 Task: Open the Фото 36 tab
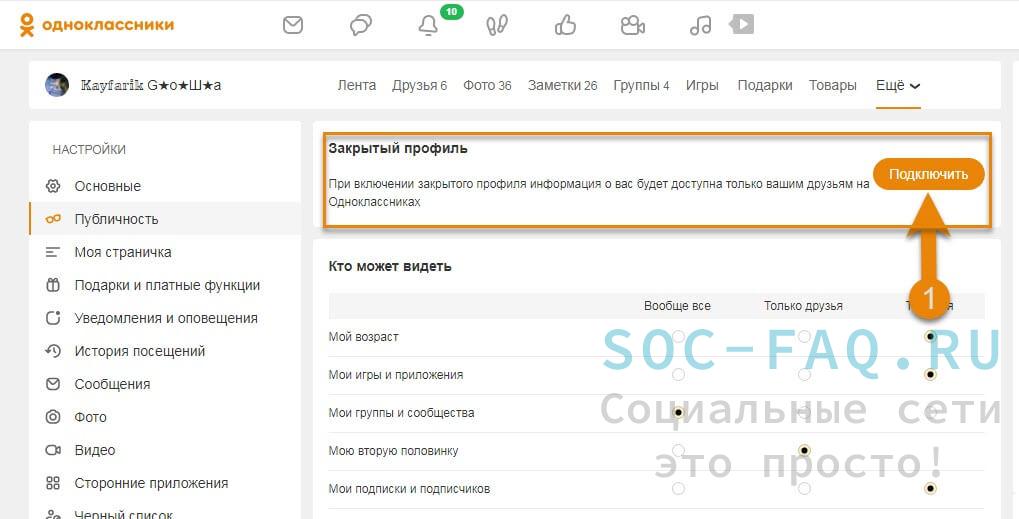[487, 85]
